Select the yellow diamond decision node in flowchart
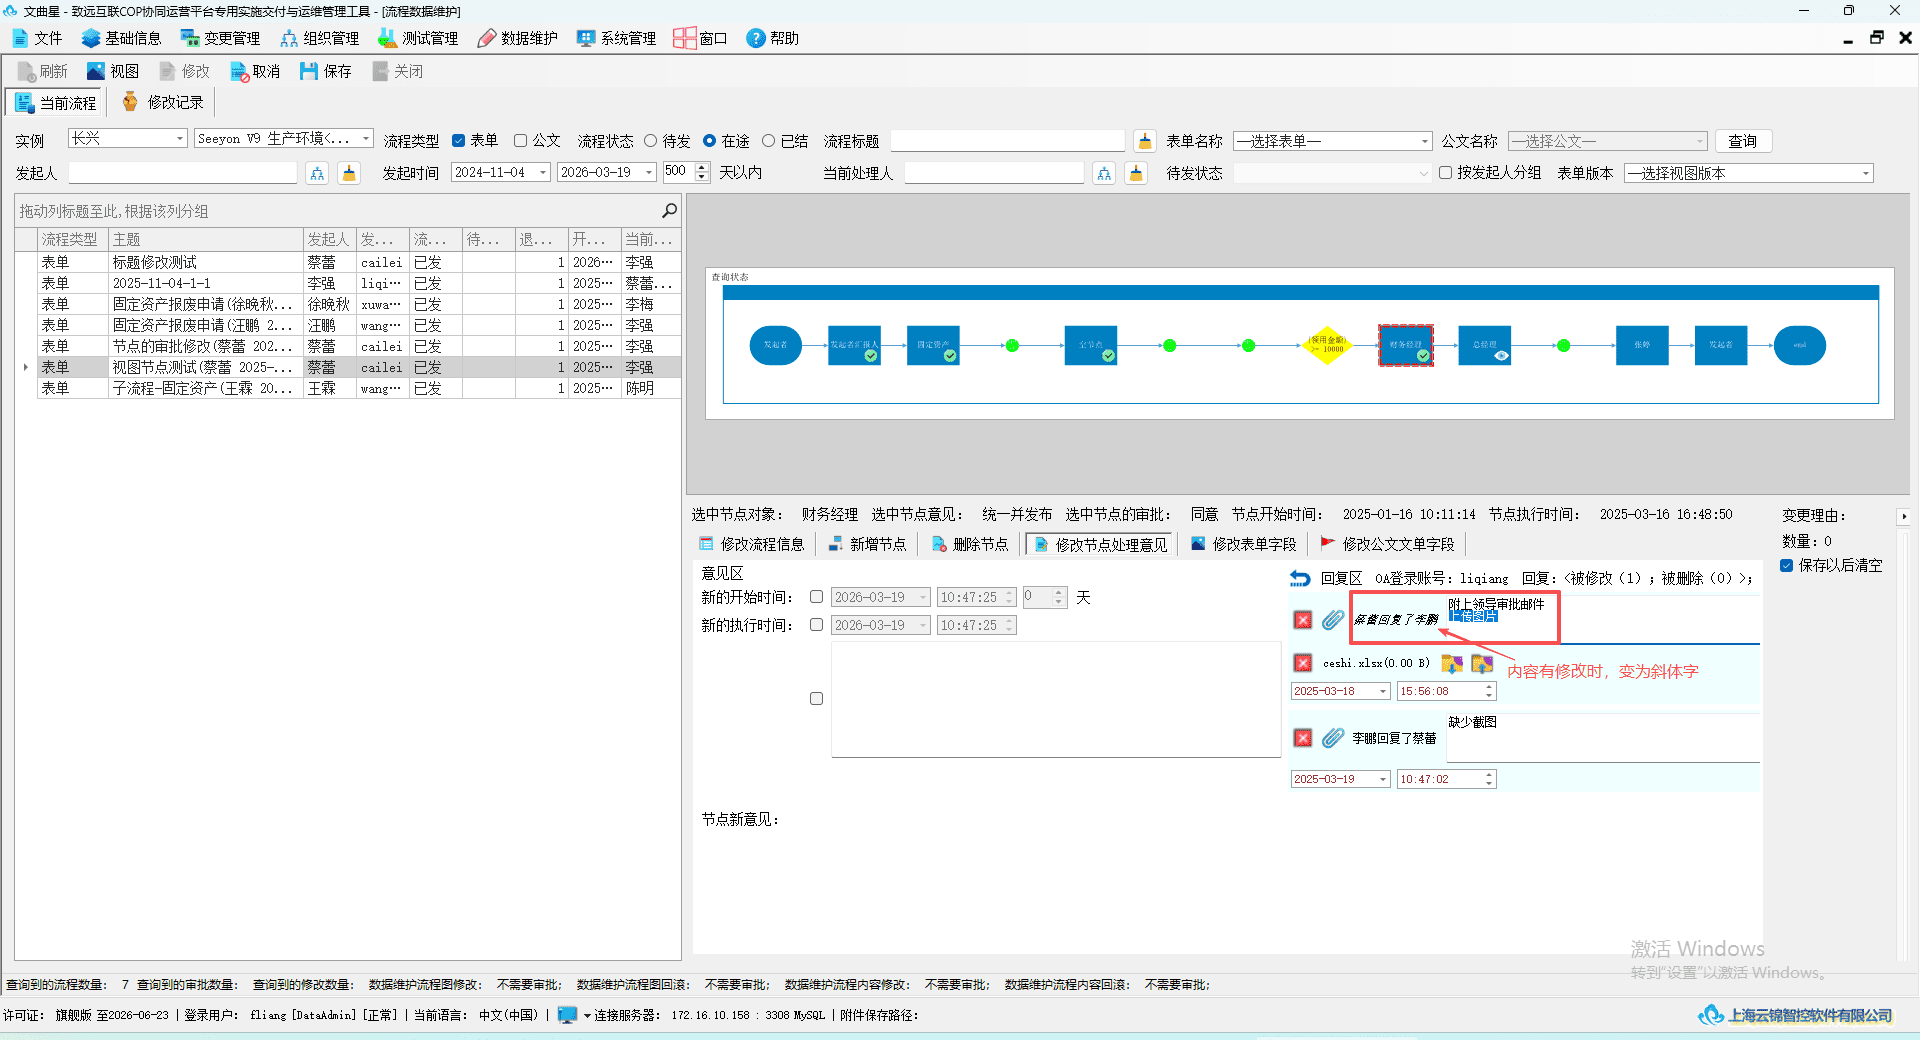 click(x=1327, y=345)
